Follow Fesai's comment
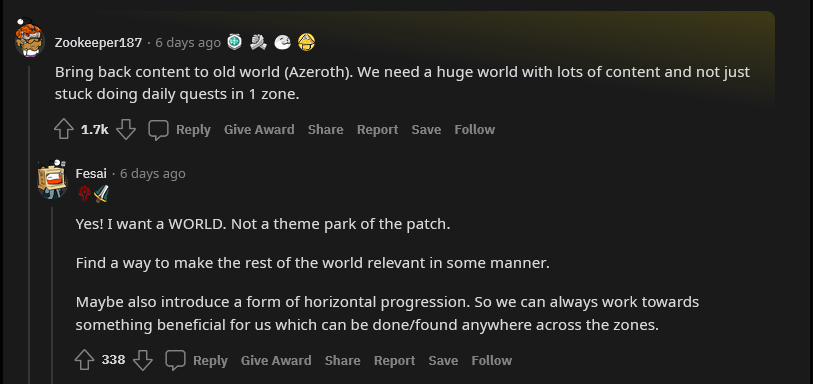Screen dimensions: 813x384 point(492,360)
